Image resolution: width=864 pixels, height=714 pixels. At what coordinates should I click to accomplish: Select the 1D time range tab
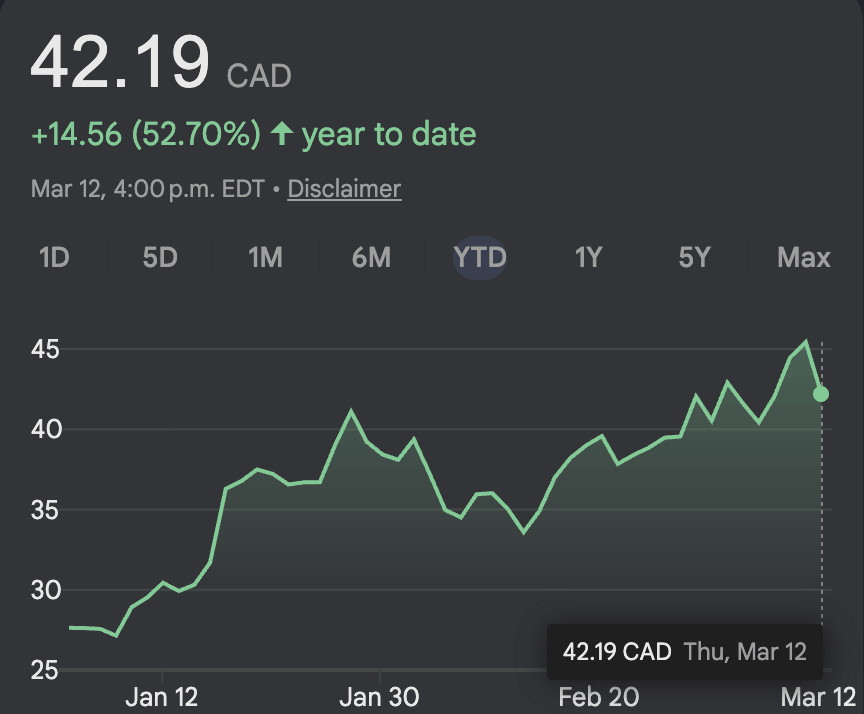54,258
